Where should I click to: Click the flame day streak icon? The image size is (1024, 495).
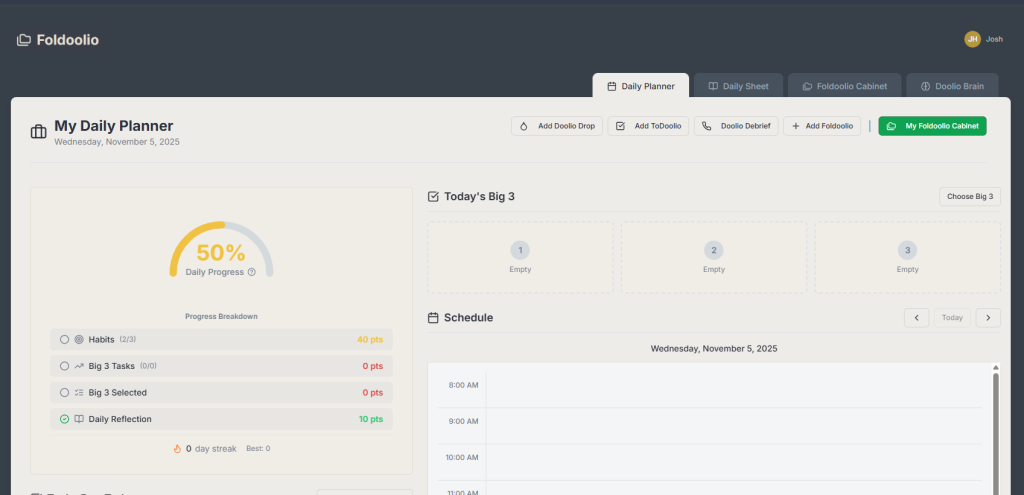pyautogui.click(x=177, y=449)
